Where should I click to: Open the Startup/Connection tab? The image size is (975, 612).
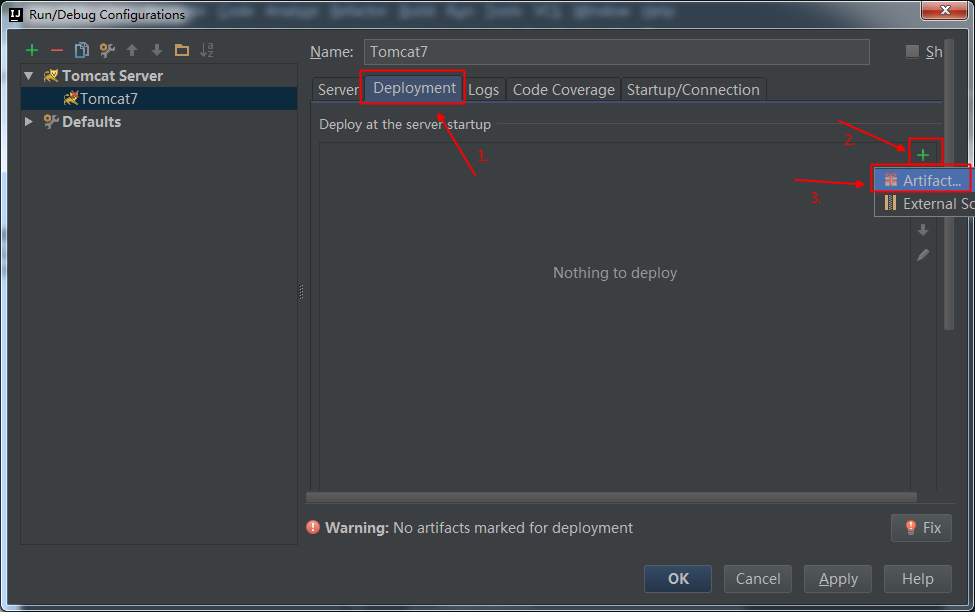click(x=693, y=90)
